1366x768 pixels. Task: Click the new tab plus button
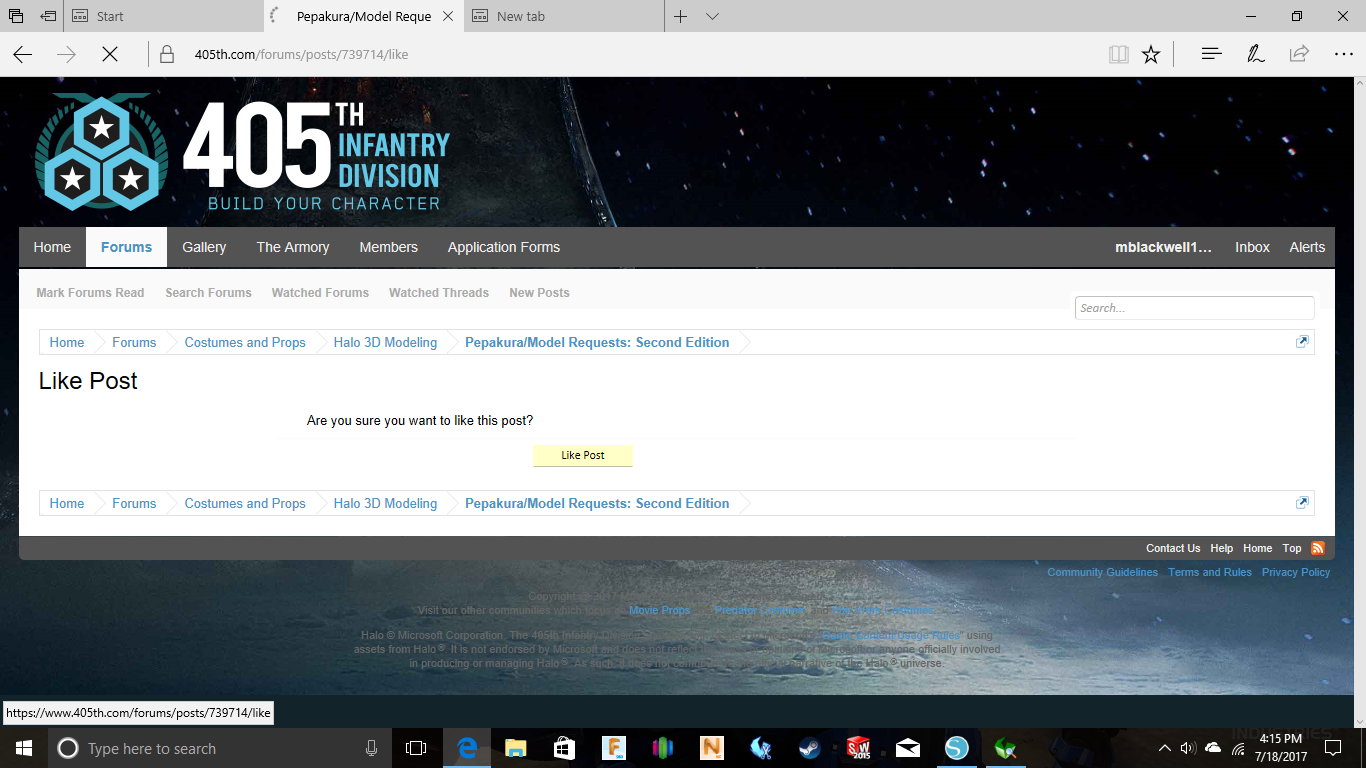click(x=680, y=16)
